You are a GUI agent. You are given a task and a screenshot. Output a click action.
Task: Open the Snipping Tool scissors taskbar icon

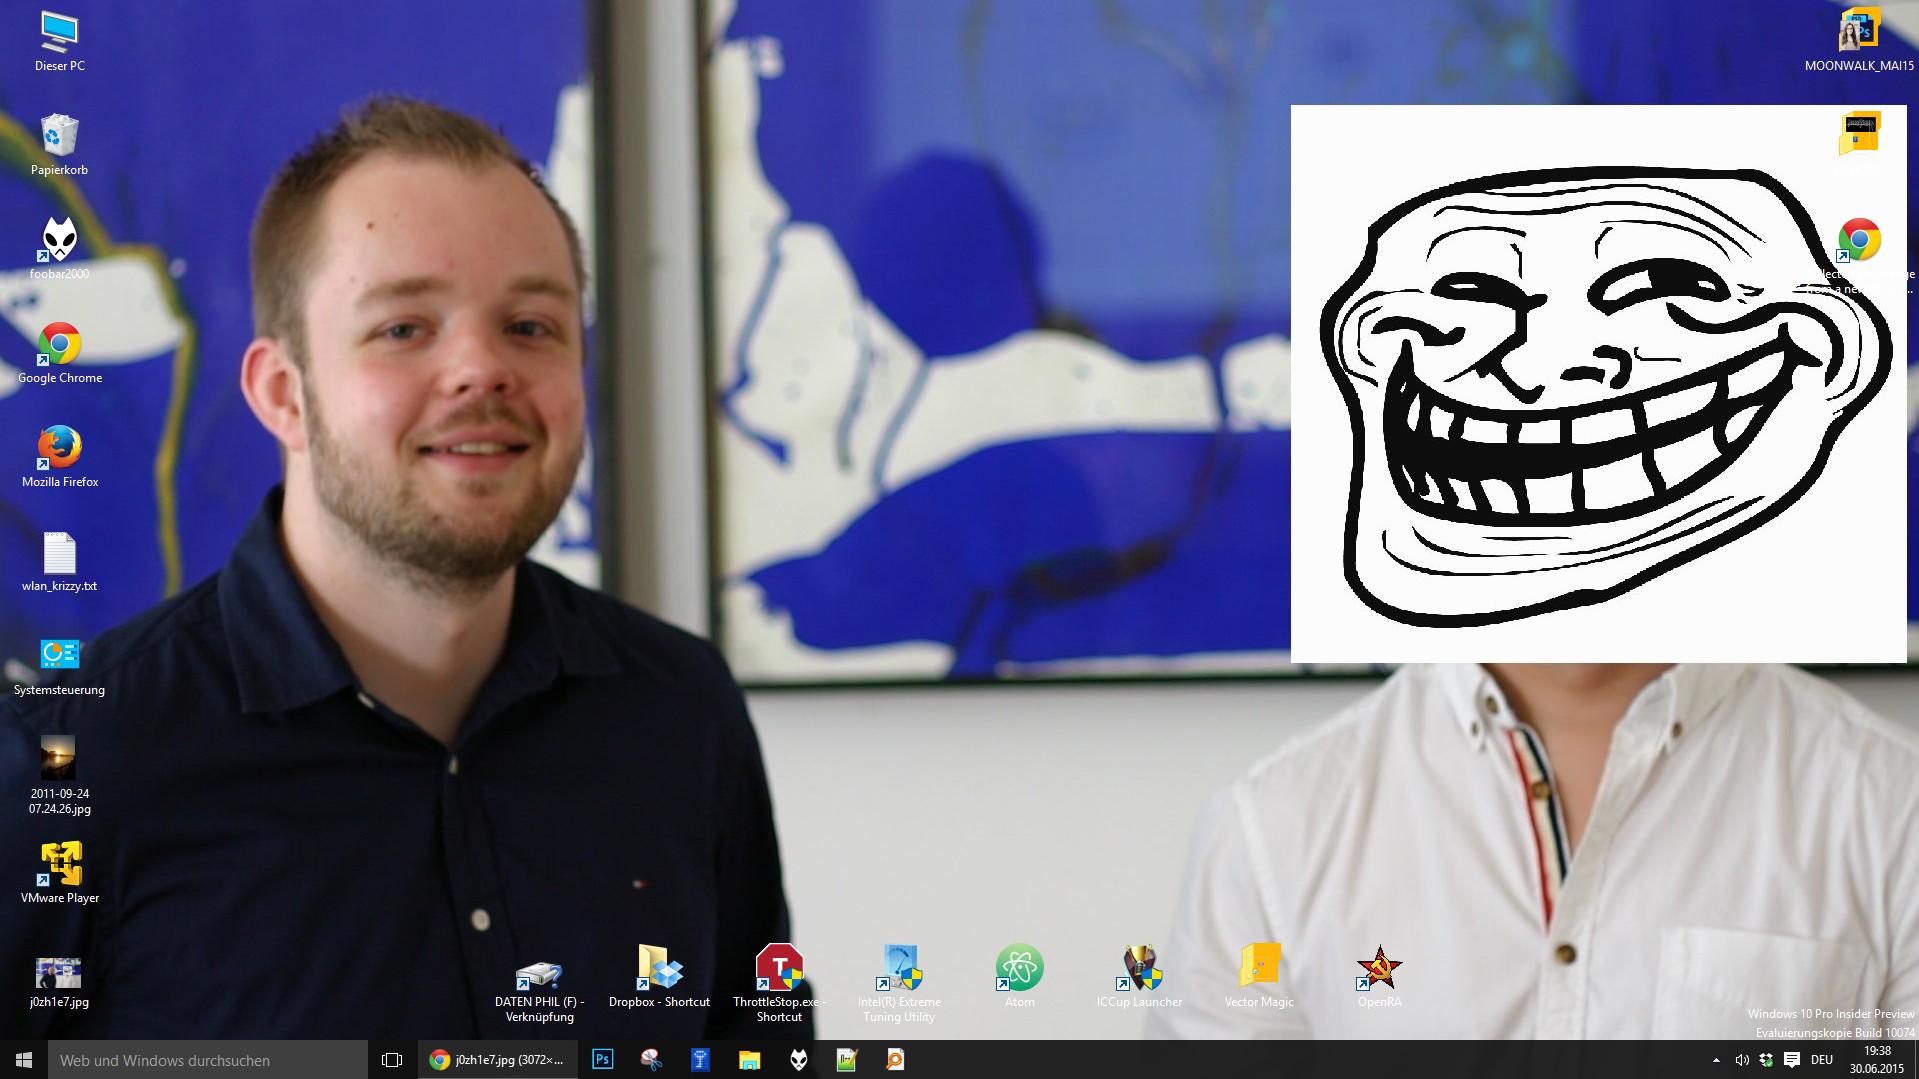(x=651, y=1060)
